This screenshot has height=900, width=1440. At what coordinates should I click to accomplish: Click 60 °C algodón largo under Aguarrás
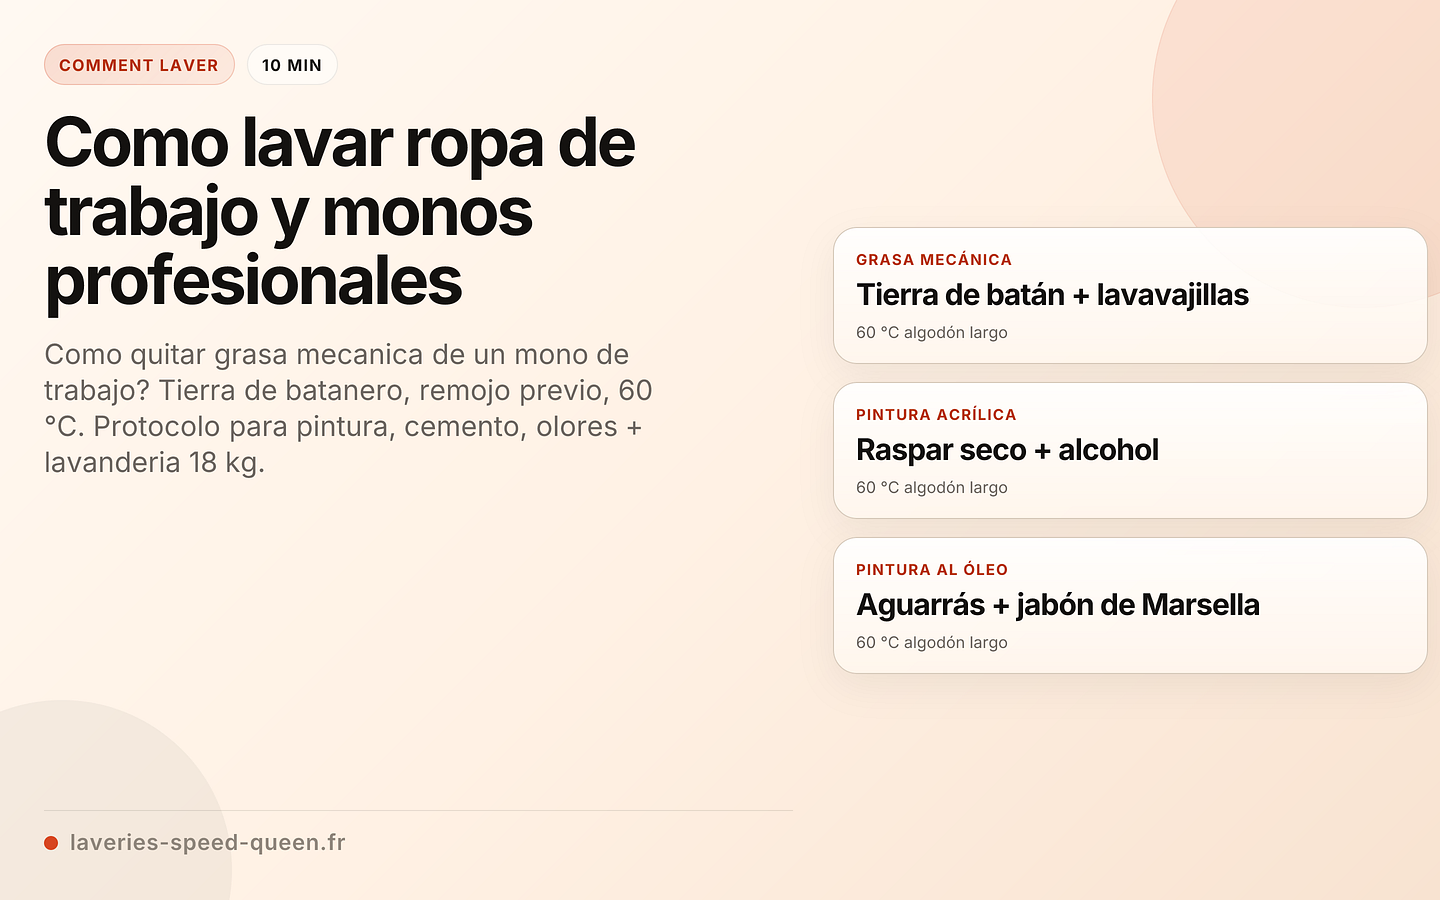pyautogui.click(x=932, y=643)
